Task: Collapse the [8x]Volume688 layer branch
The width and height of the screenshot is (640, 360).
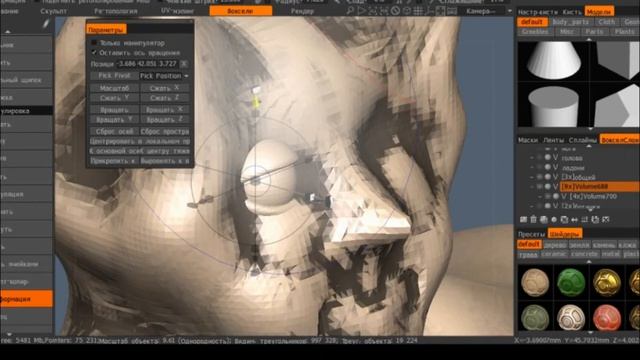Action: tap(532, 187)
